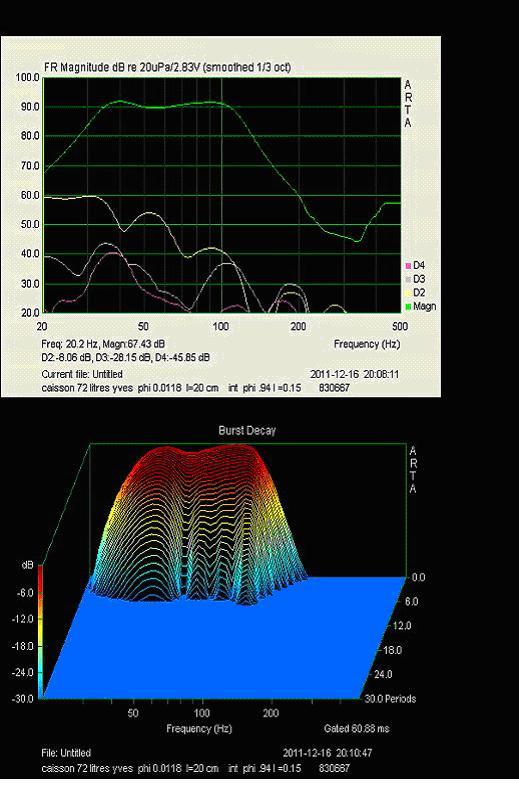
Task: Click 'File: Untitled' under burst decay plot
Action: click(x=66, y=753)
